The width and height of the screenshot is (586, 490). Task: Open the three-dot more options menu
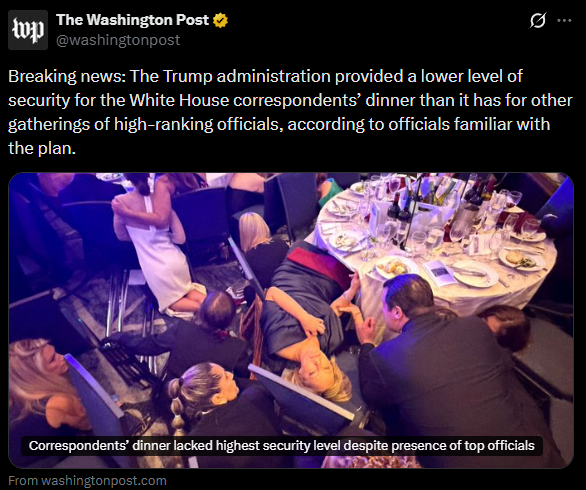coord(564,21)
